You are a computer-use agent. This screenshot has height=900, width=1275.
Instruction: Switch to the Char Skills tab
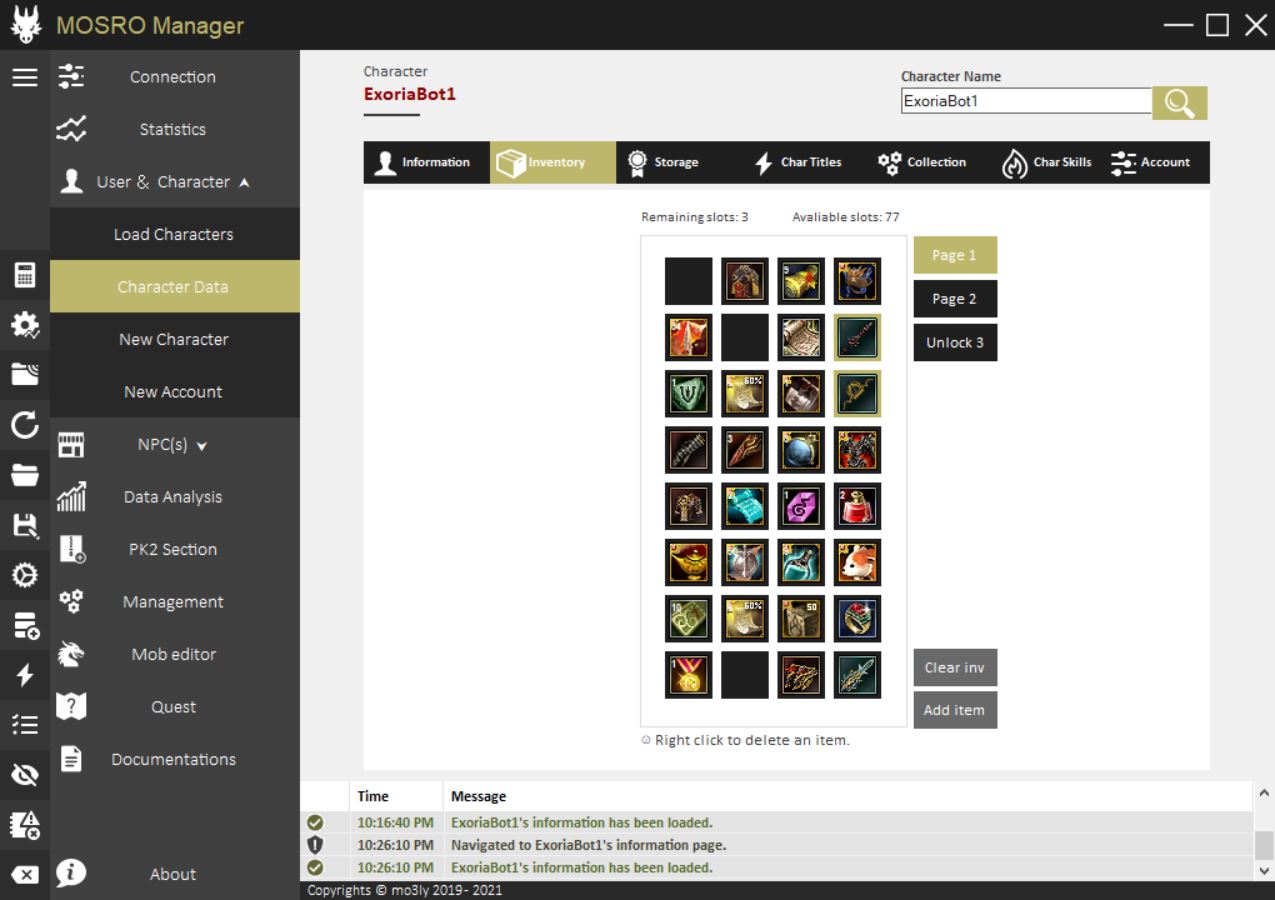pyautogui.click(x=1048, y=162)
